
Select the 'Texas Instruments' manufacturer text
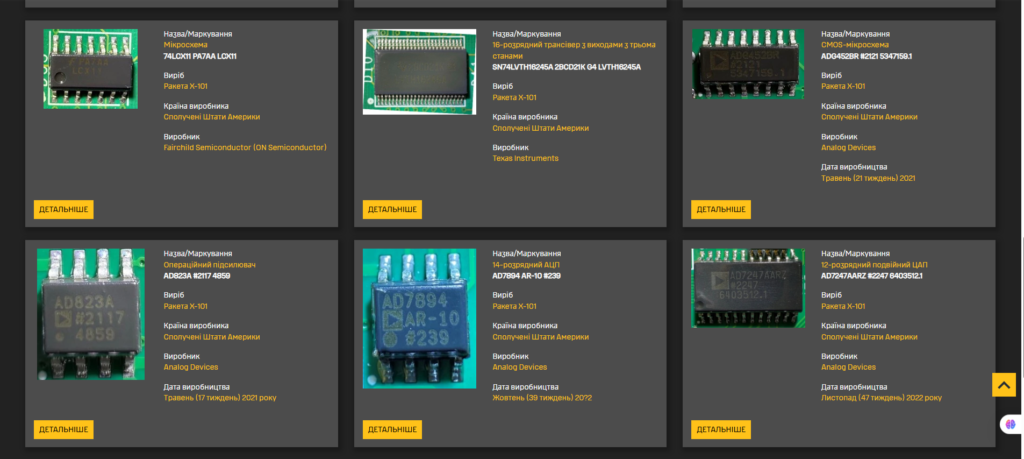point(526,159)
